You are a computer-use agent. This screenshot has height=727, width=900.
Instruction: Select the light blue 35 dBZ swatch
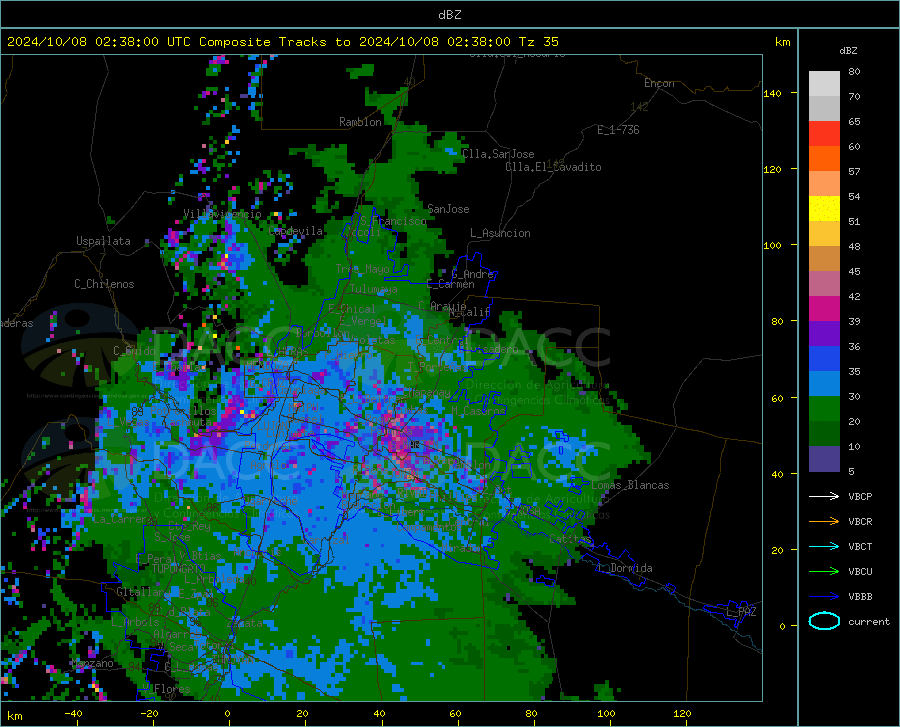coord(824,384)
